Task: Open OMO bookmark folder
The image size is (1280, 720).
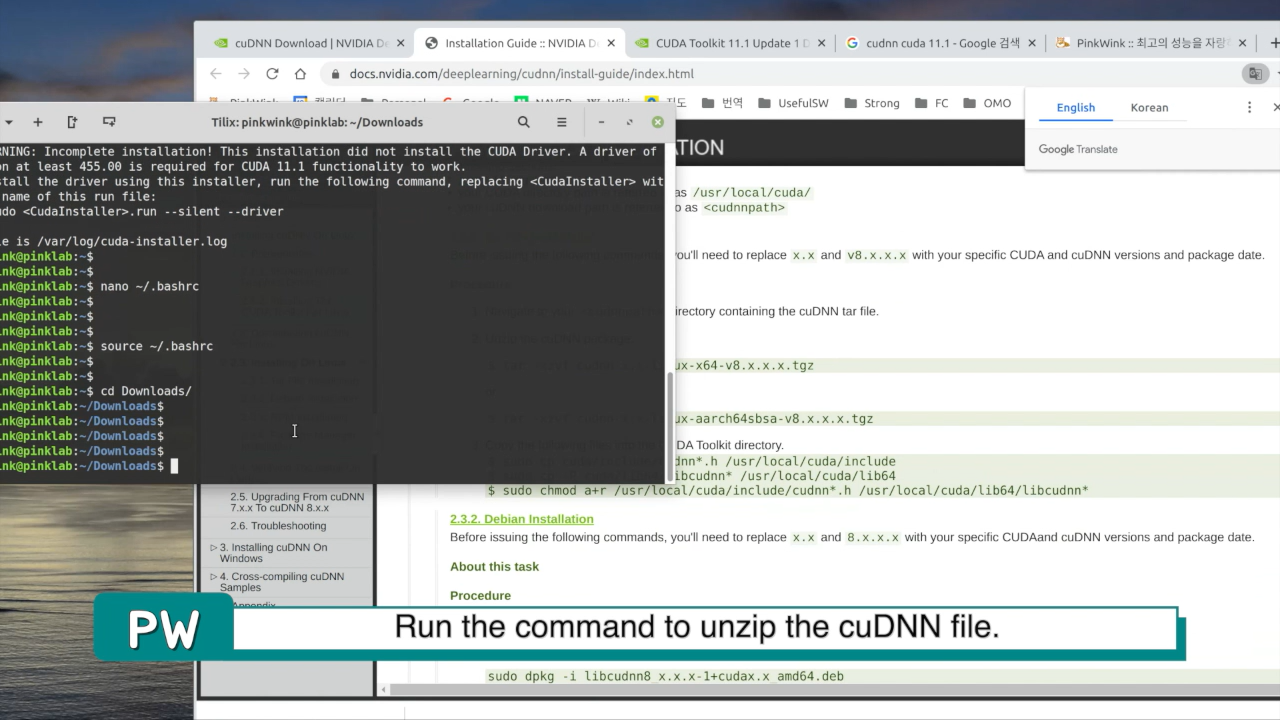Action: click(x=988, y=103)
